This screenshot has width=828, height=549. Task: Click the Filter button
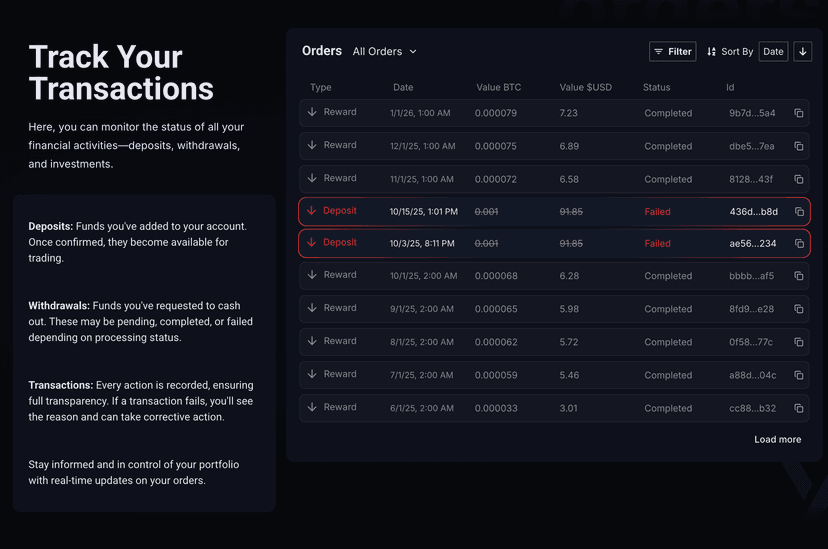click(x=672, y=51)
